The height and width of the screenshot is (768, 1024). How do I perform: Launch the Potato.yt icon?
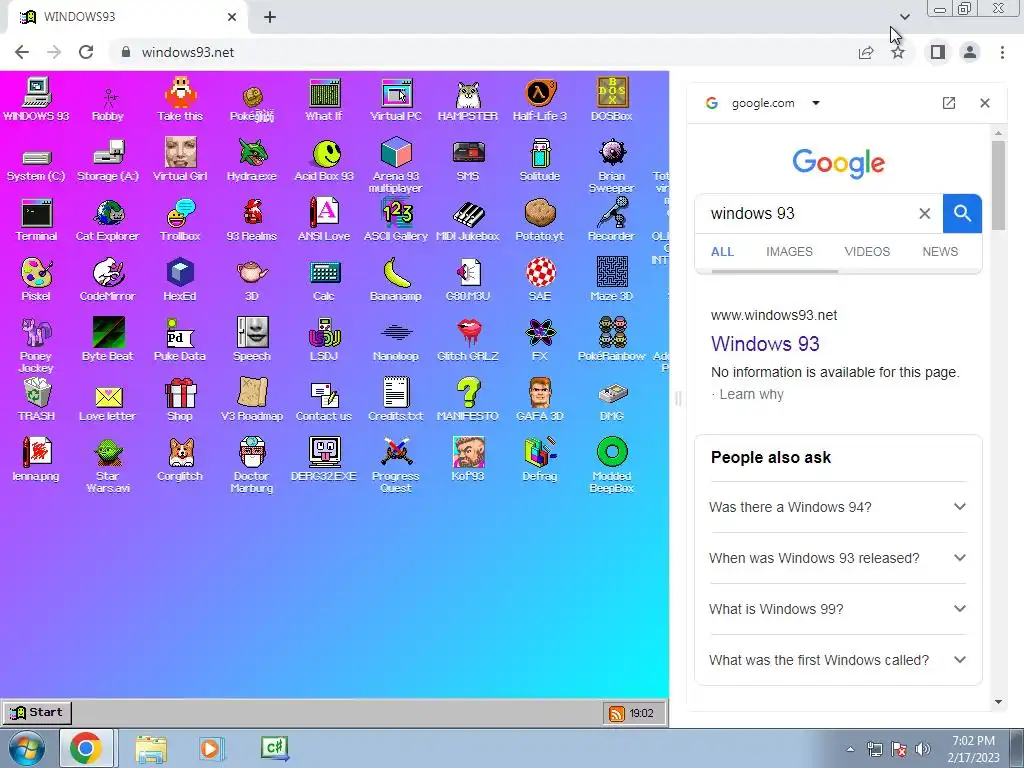click(539, 220)
